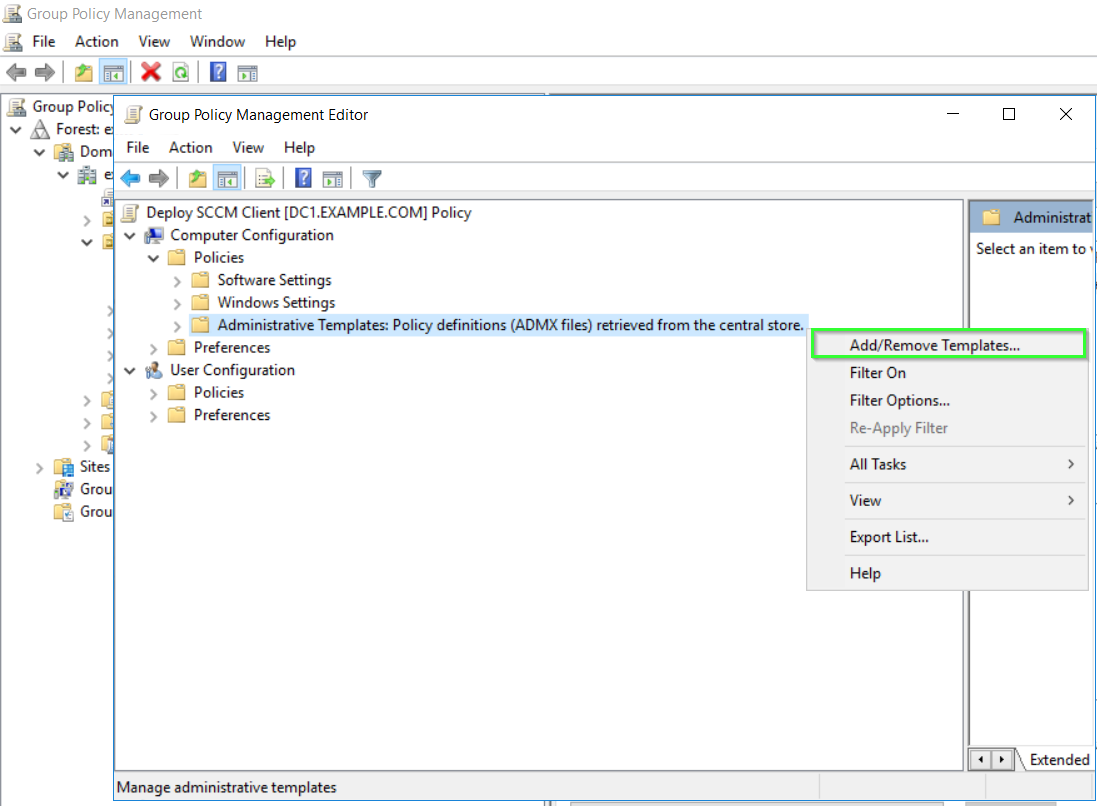Collapse the Computer Configuration node
The width and height of the screenshot is (1097, 806).
130,235
